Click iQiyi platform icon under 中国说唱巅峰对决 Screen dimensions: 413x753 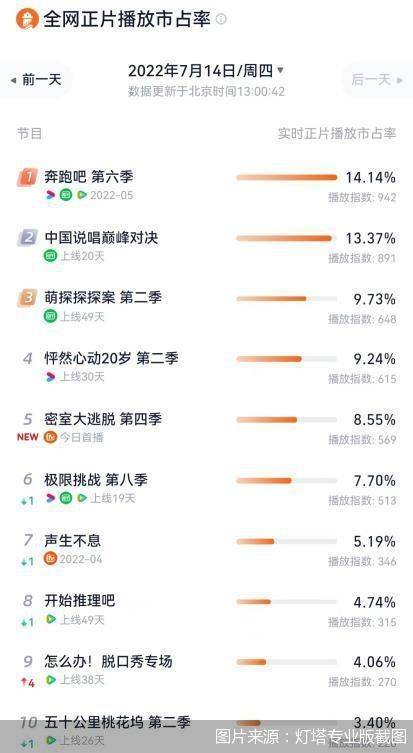coord(50,256)
